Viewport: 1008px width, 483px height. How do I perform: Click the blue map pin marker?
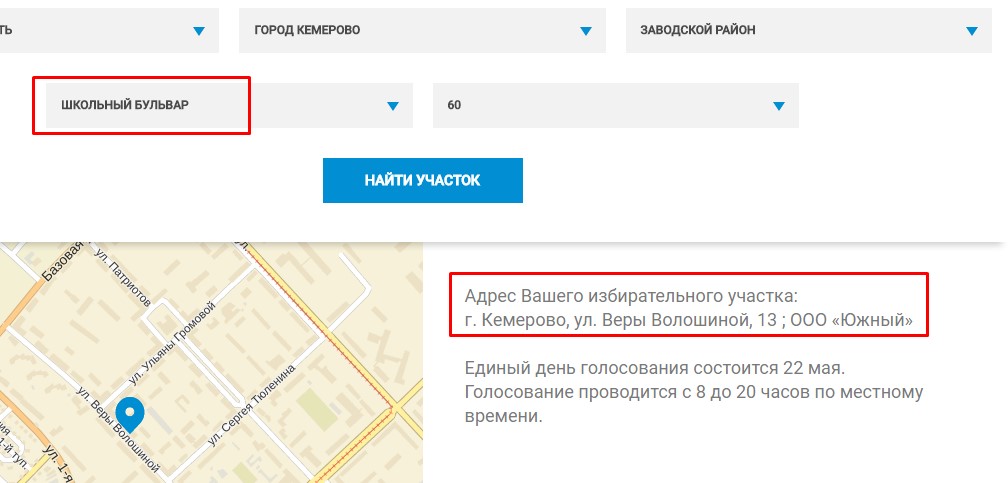coord(130,414)
